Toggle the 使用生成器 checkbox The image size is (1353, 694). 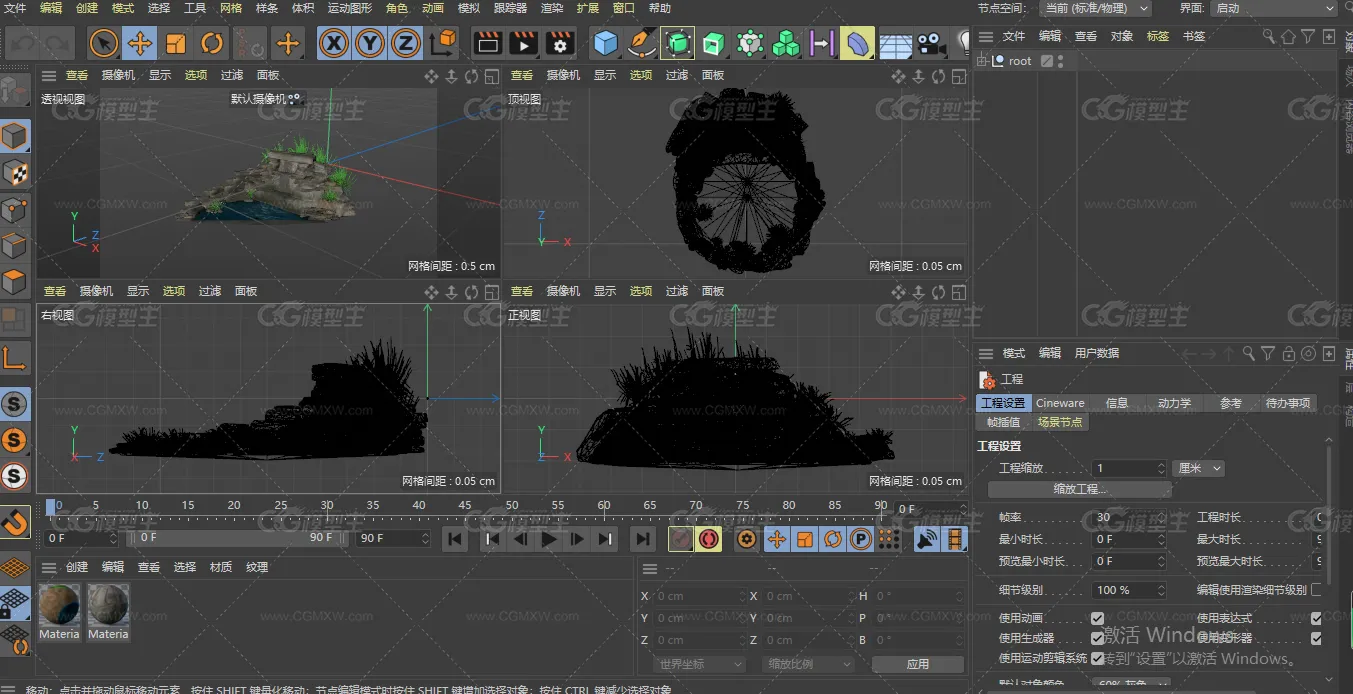1098,638
